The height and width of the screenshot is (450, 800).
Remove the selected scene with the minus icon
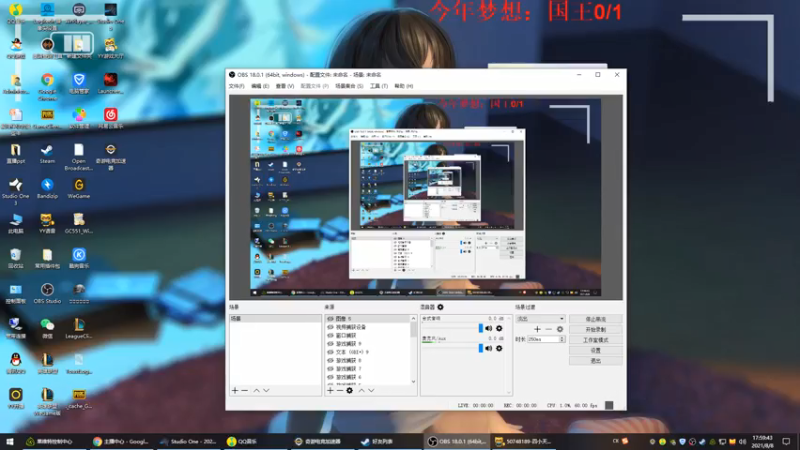click(x=244, y=390)
